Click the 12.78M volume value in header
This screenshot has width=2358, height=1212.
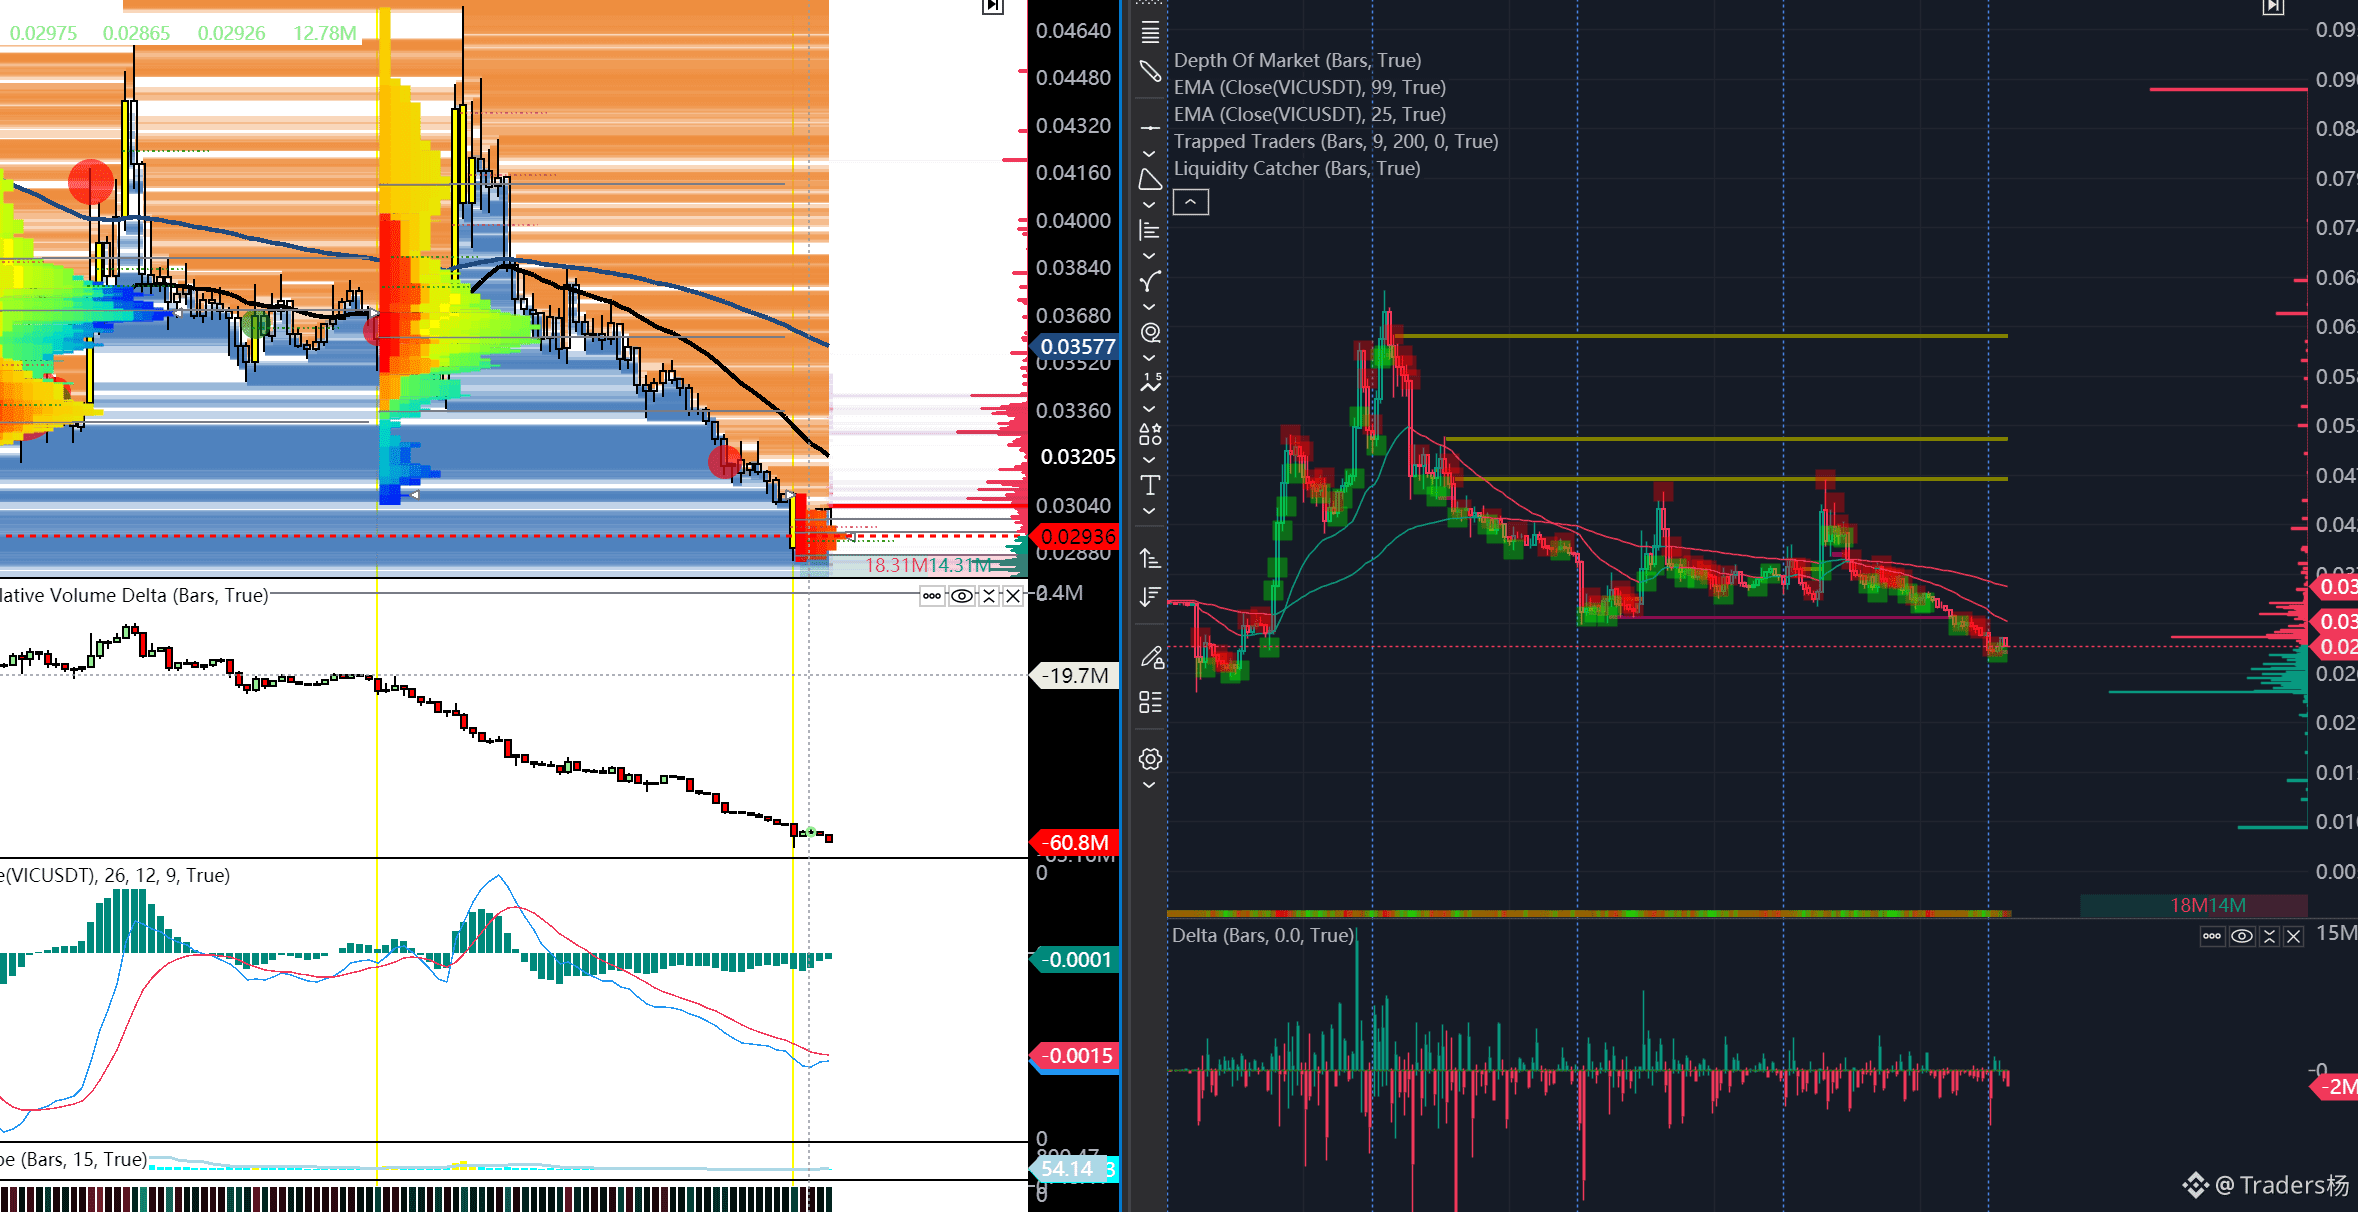coord(324,33)
